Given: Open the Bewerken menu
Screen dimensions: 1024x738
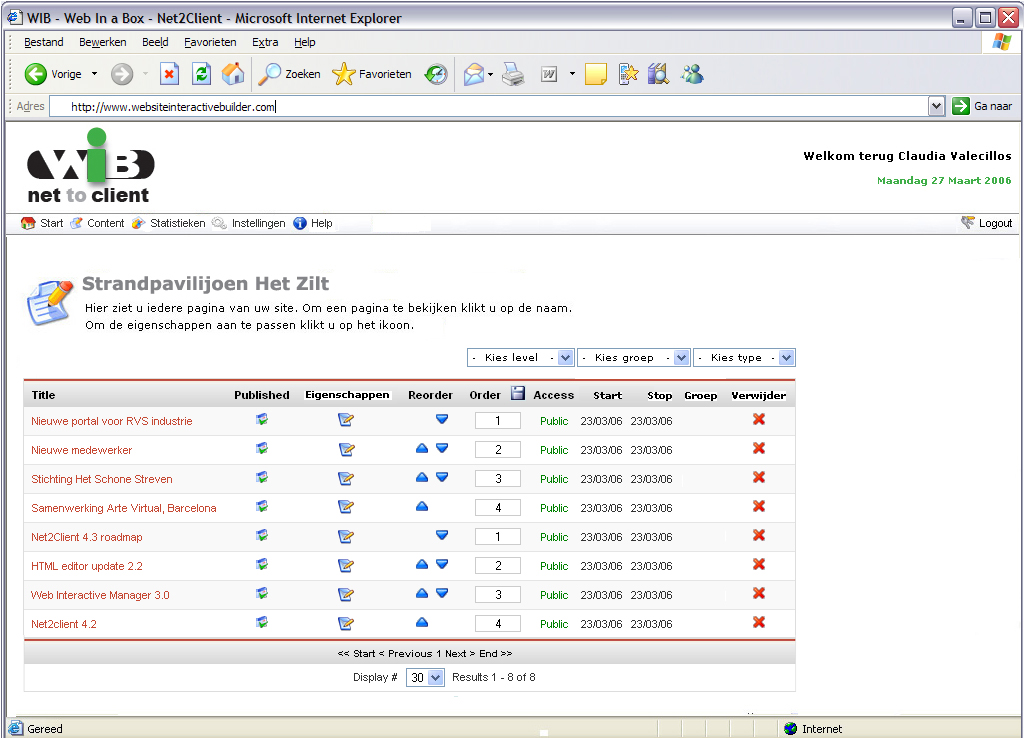Looking at the screenshot, I should point(103,42).
